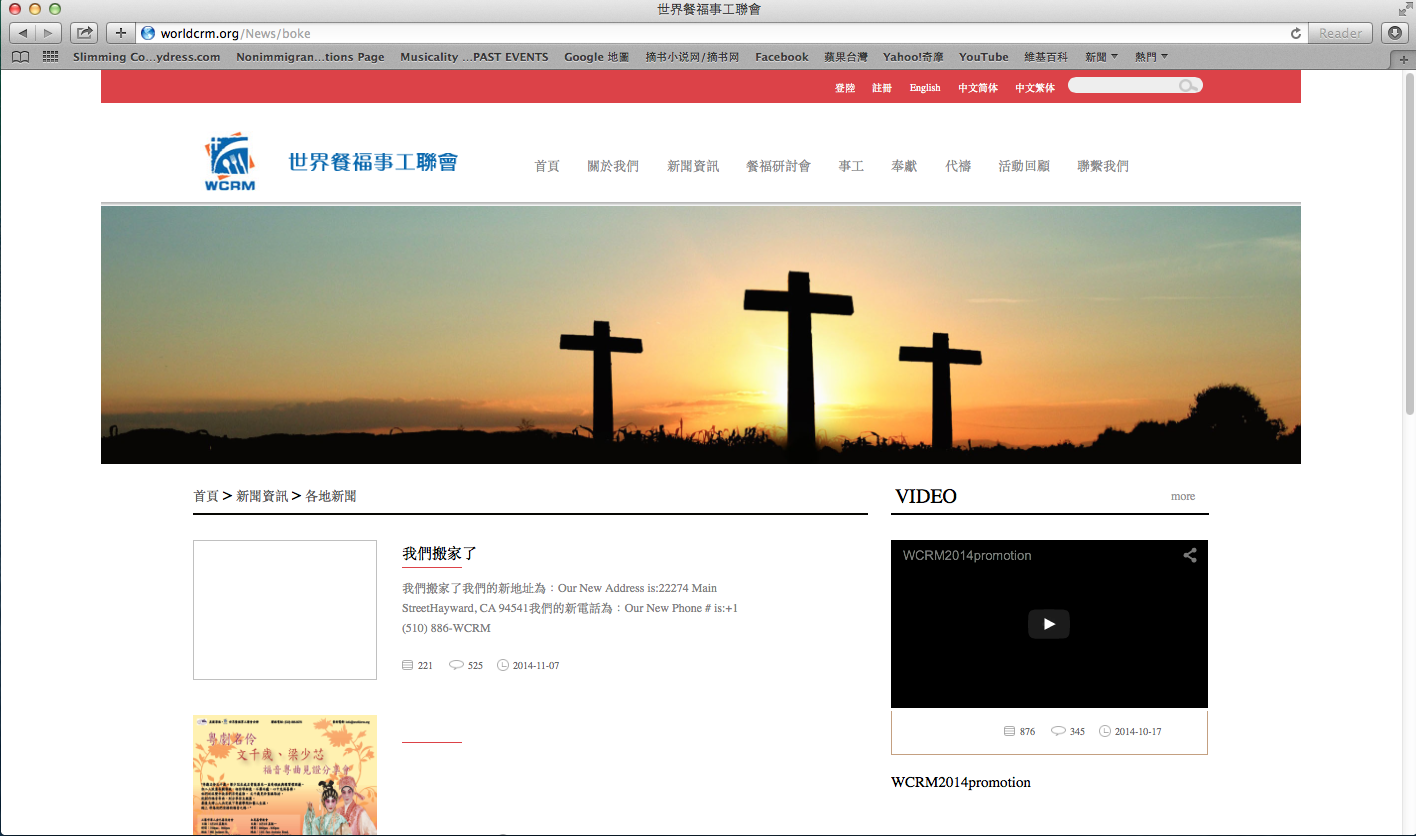The width and height of the screenshot is (1416, 836).
Task: Click the comment bubble icon beside 345
Action: pos(1058,731)
